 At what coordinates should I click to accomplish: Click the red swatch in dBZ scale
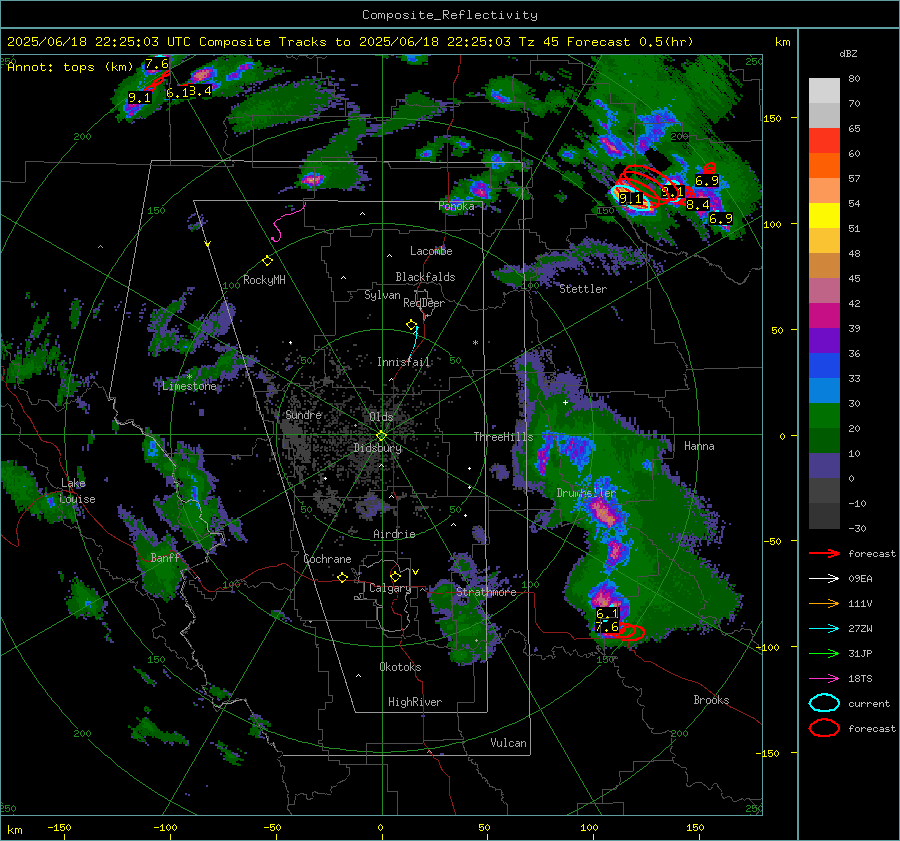pyautogui.click(x=824, y=141)
